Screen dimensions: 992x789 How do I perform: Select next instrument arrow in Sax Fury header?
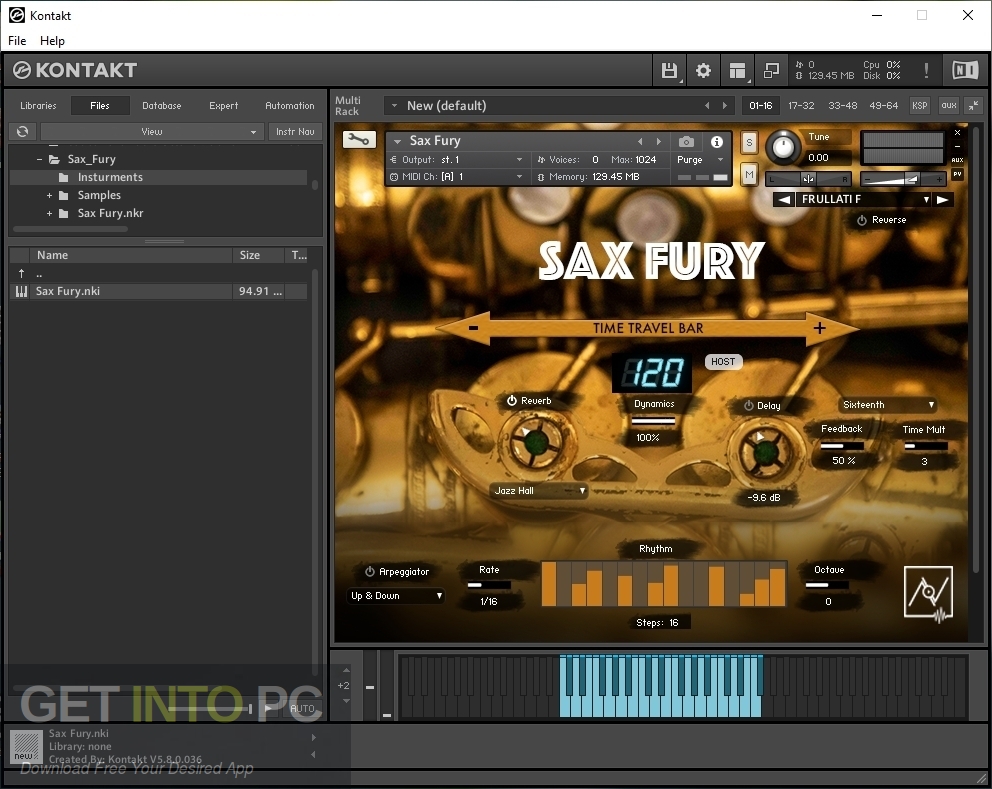pyautogui.click(x=659, y=142)
